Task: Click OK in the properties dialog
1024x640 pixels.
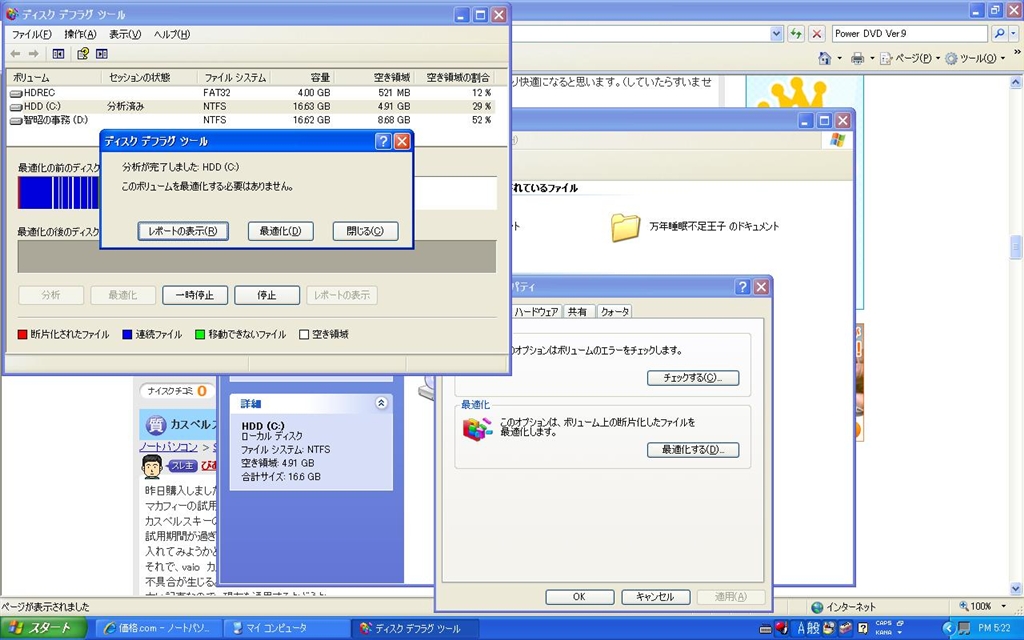Action: (579, 597)
